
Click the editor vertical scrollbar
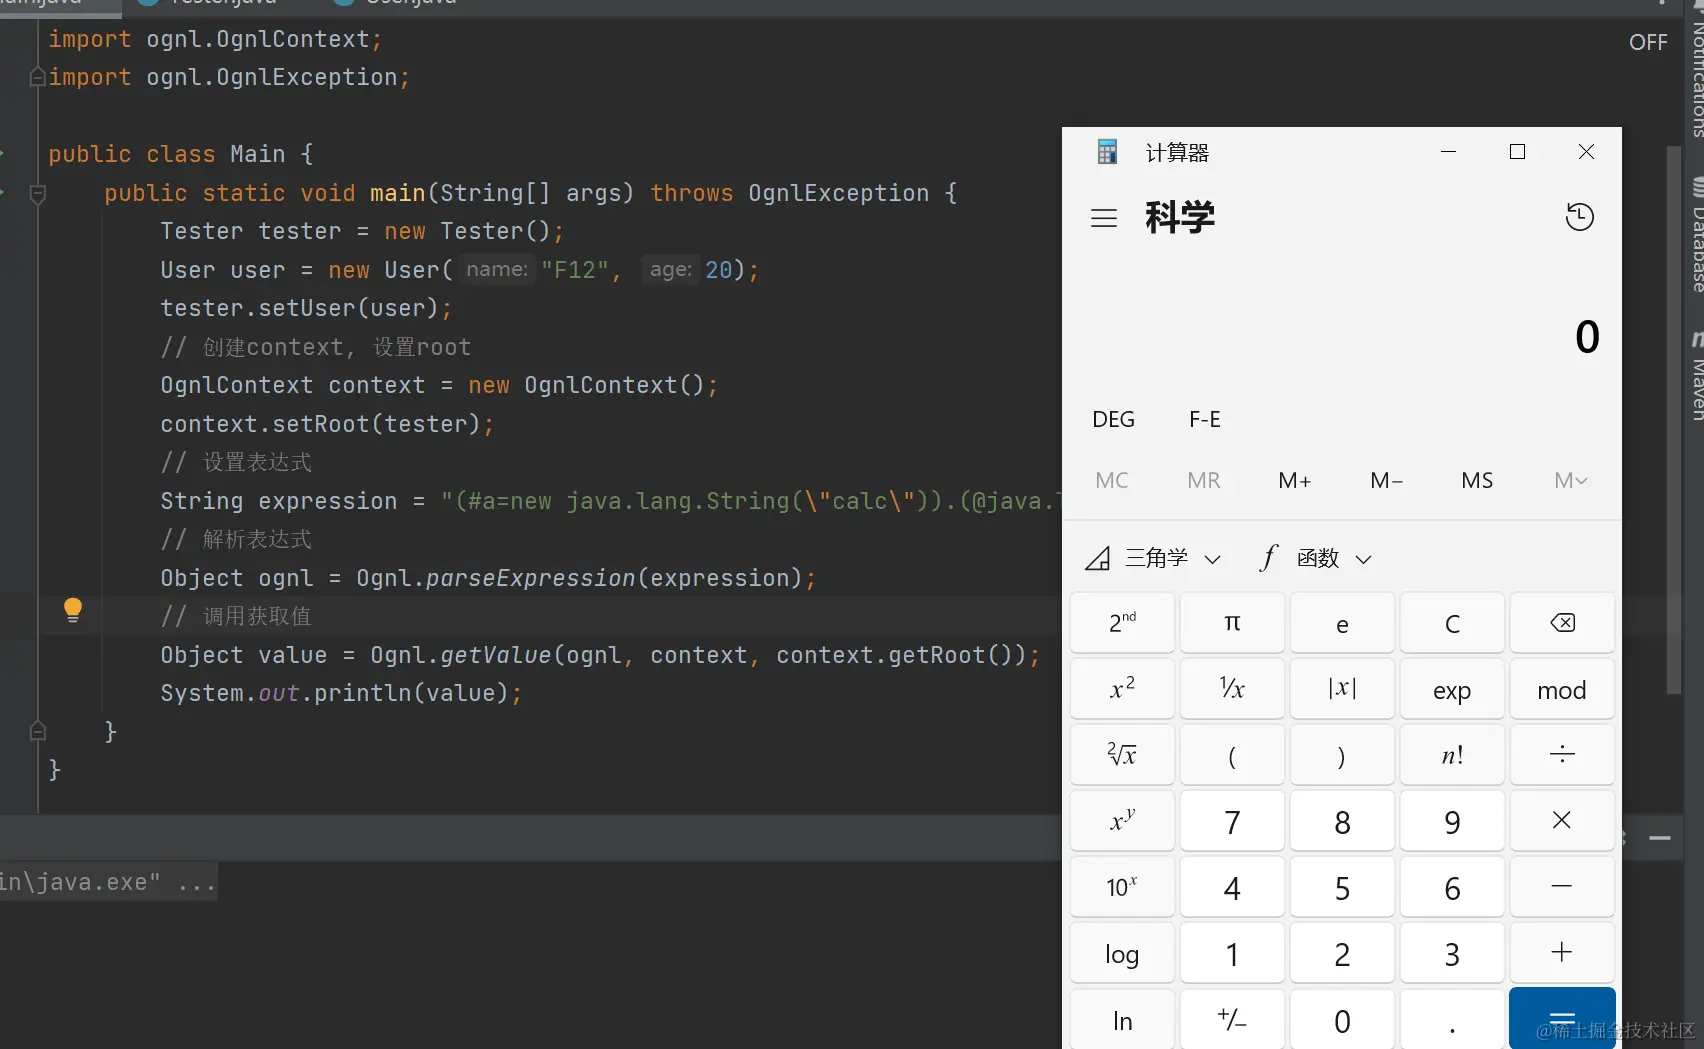1674,420
